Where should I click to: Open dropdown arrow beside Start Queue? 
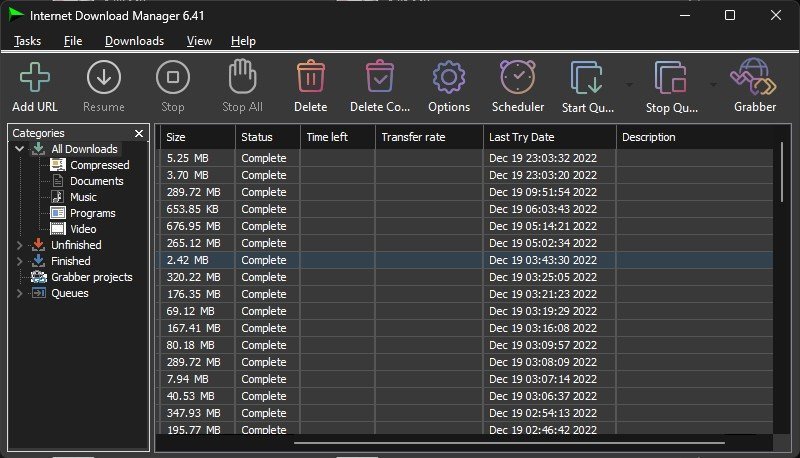[629, 84]
